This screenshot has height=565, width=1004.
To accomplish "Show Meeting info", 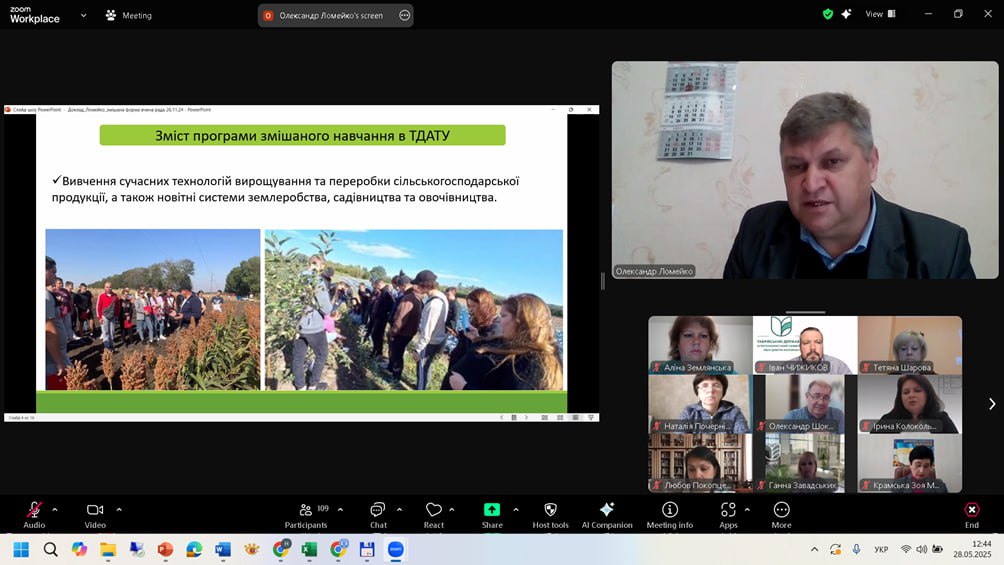I will point(670,514).
